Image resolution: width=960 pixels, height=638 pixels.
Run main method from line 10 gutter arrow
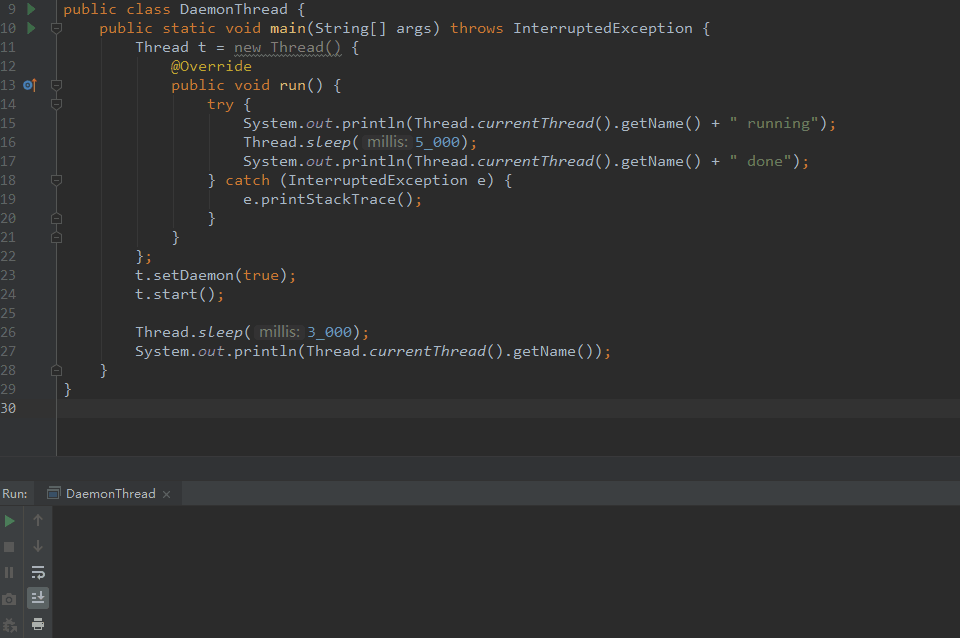[31, 28]
